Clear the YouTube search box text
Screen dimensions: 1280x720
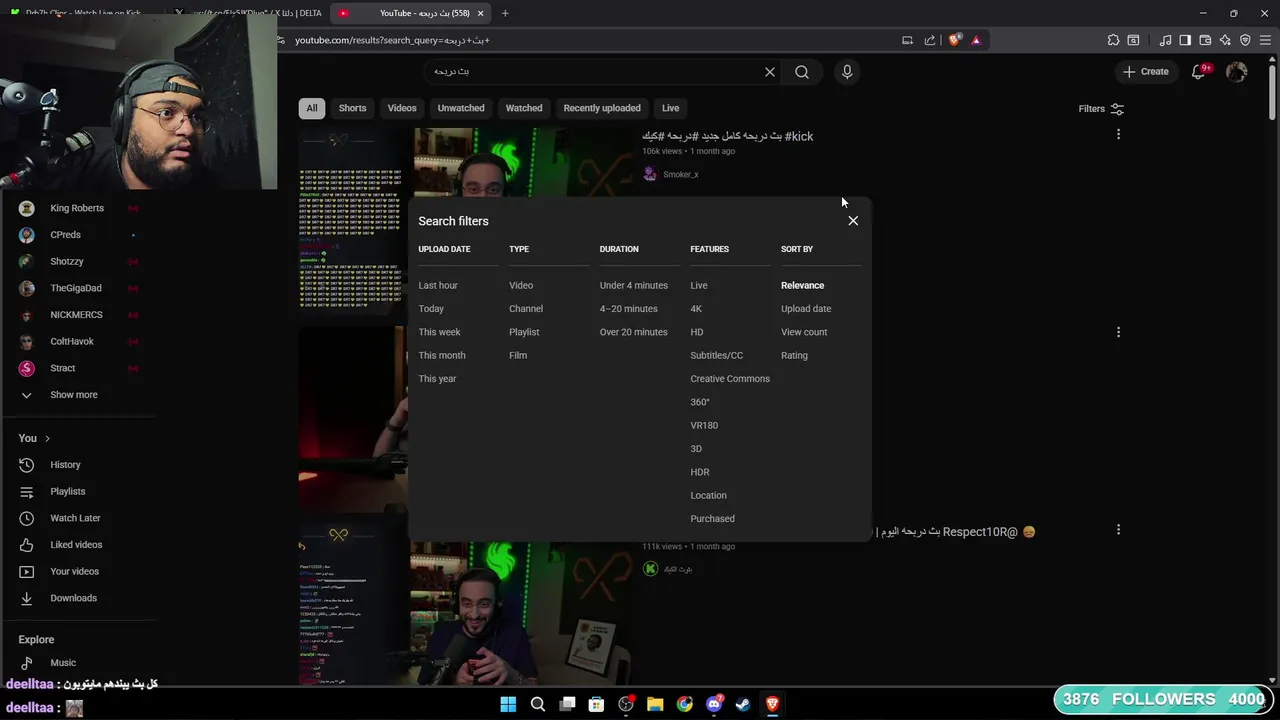(770, 72)
